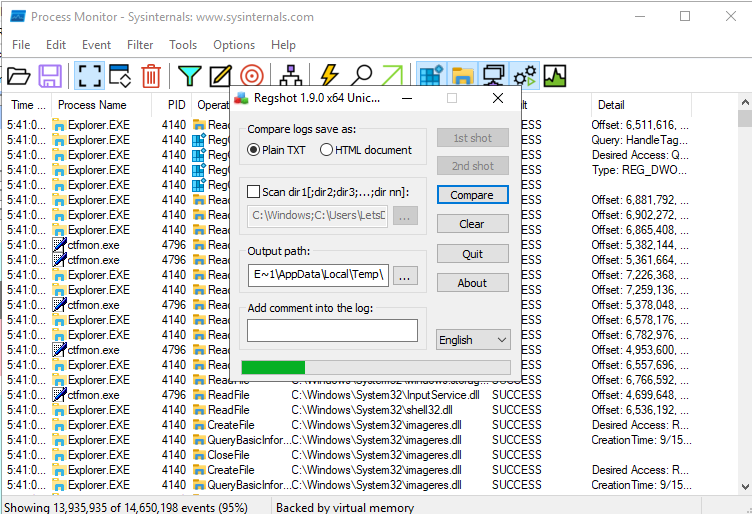Click the Save toolbar icon
752x514 pixels.
click(x=50, y=76)
